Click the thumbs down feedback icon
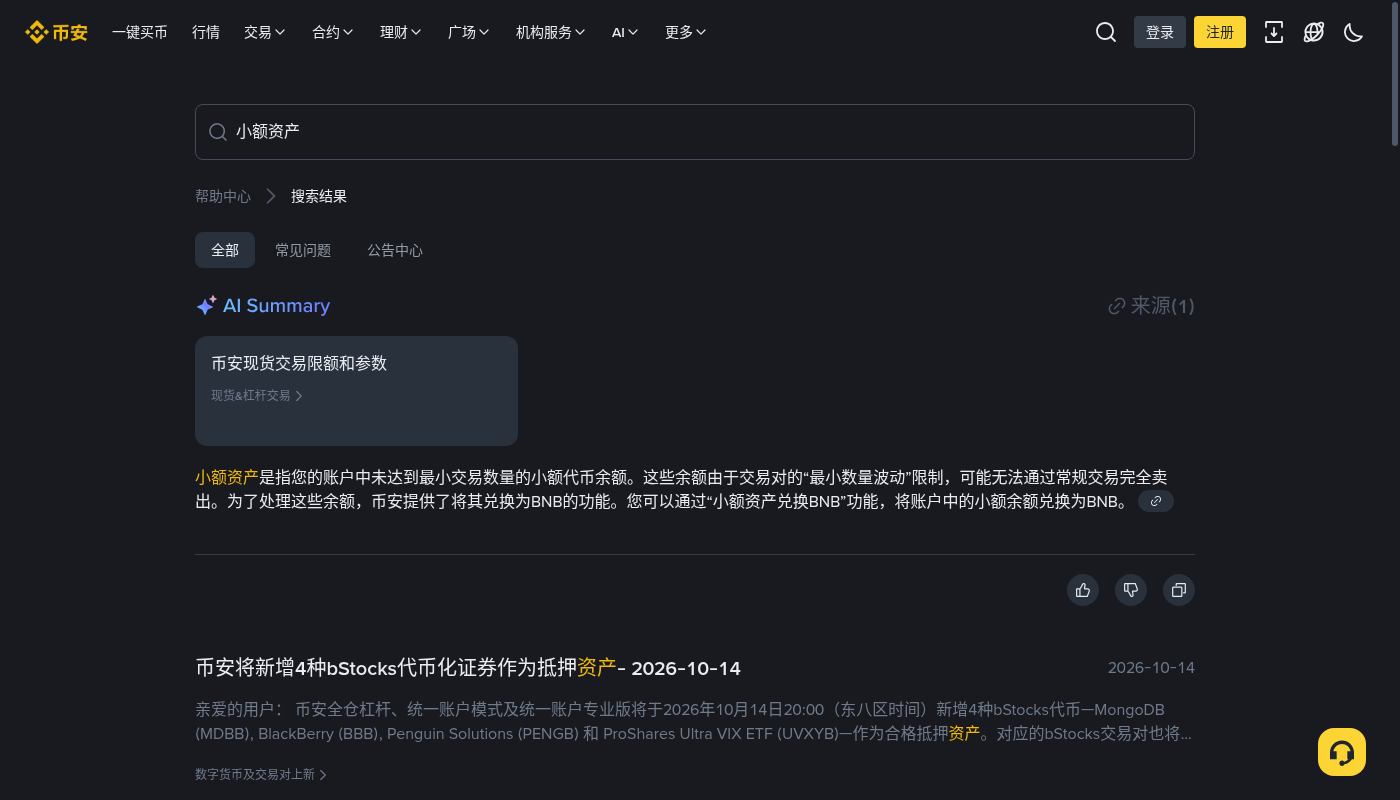Viewport: 1400px width, 800px height. pos(1131,590)
